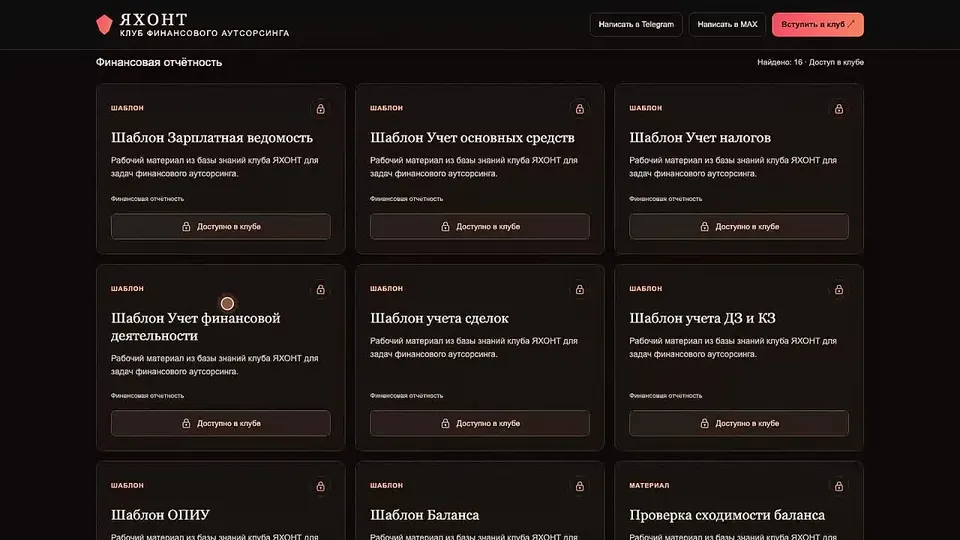Open Шаблон учета сделок title
This screenshot has width=960, height=540.
[x=439, y=318]
